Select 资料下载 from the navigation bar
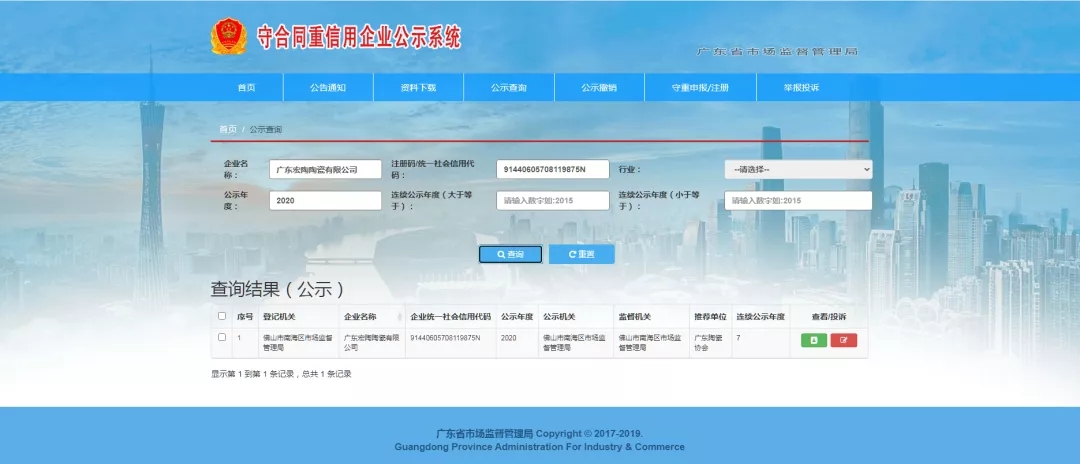The width and height of the screenshot is (1080, 464). click(418, 88)
